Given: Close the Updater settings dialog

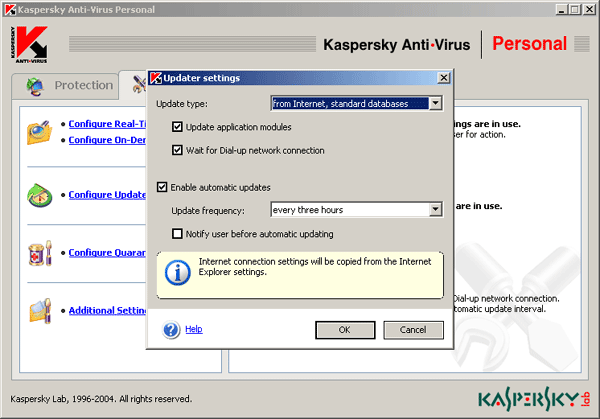Looking at the screenshot, I should coord(443,78).
